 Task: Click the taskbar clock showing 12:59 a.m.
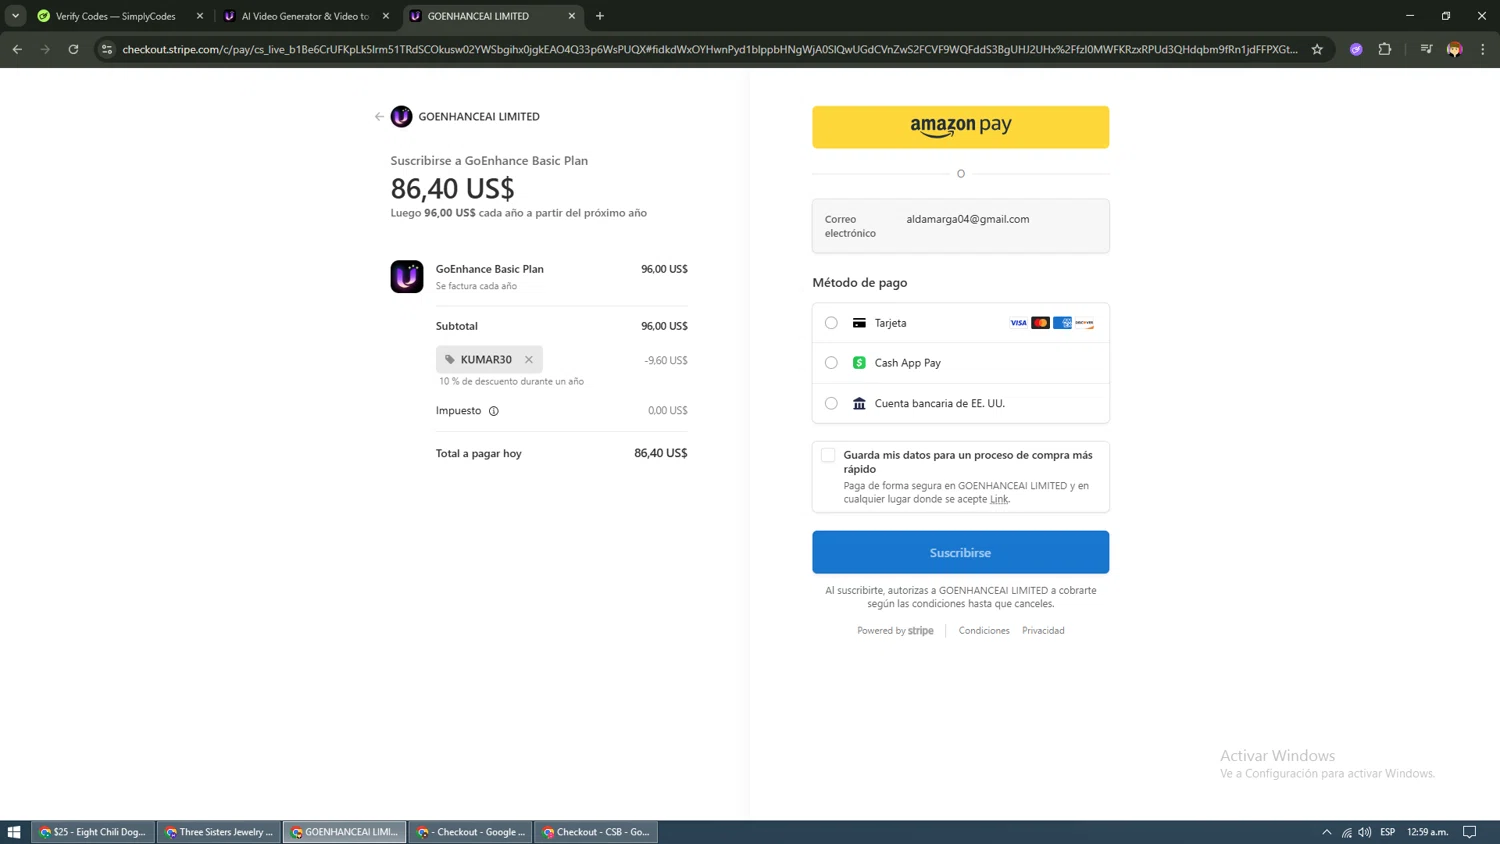(1428, 832)
